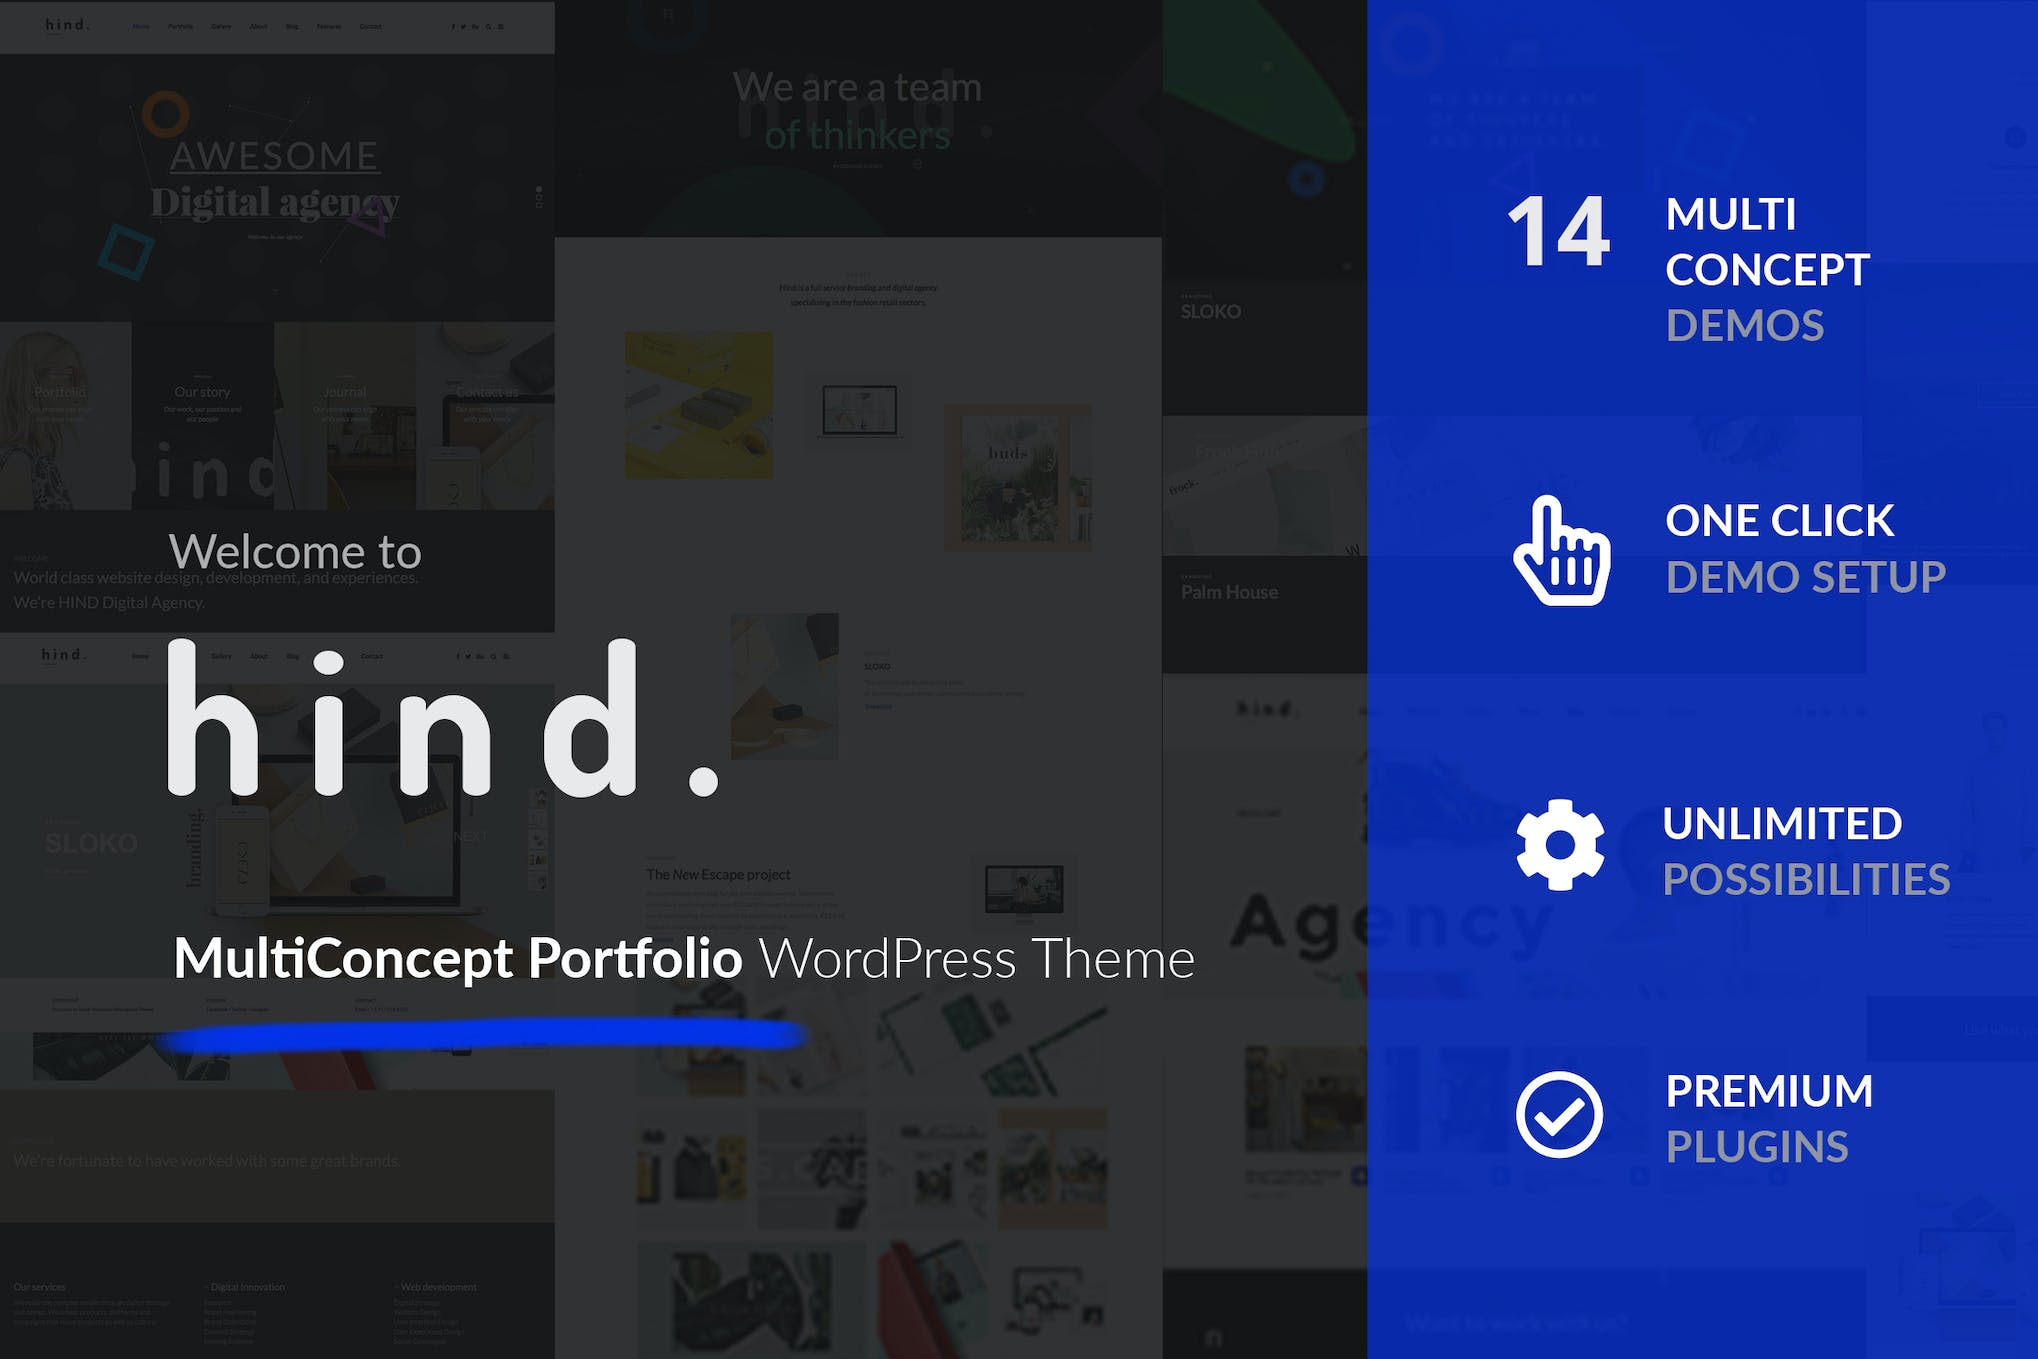The height and width of the screenshot is (1359, 2038).
Task: Open the Blog menu item
Action: (x=291, y=27)
